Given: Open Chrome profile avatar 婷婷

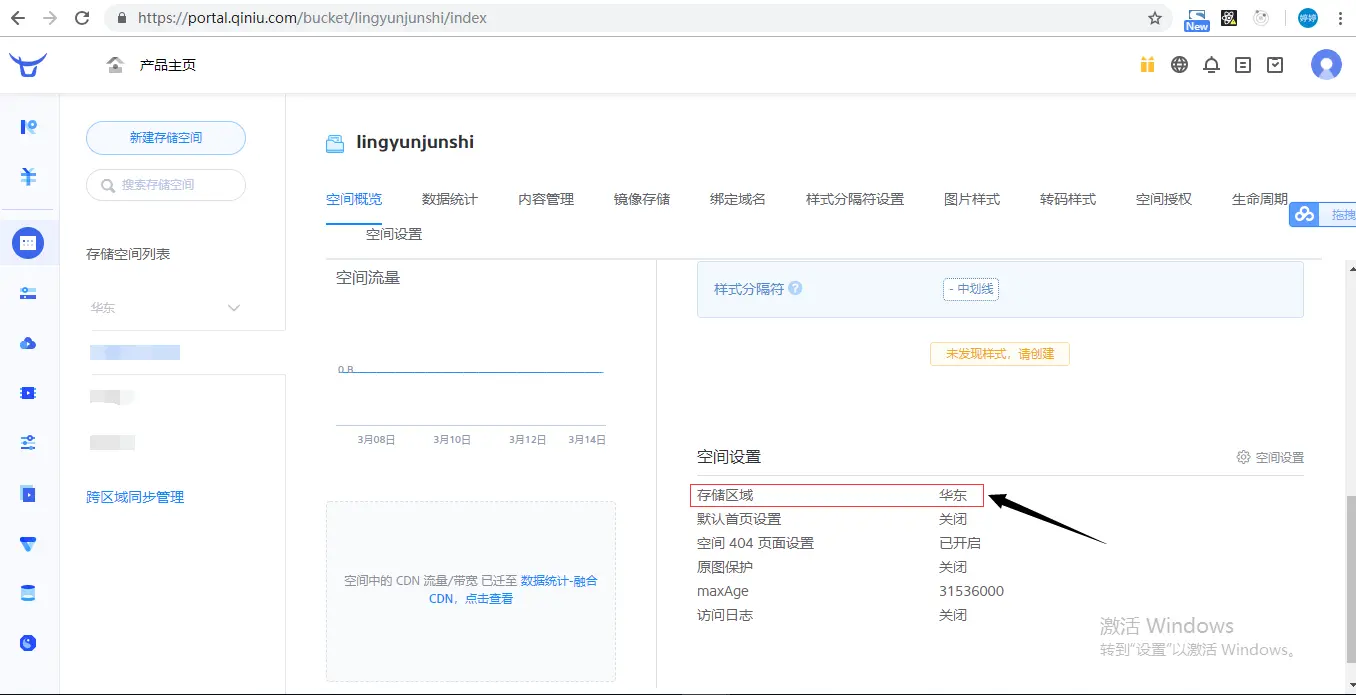Looking at the screenshot, I should [1307, 18].
